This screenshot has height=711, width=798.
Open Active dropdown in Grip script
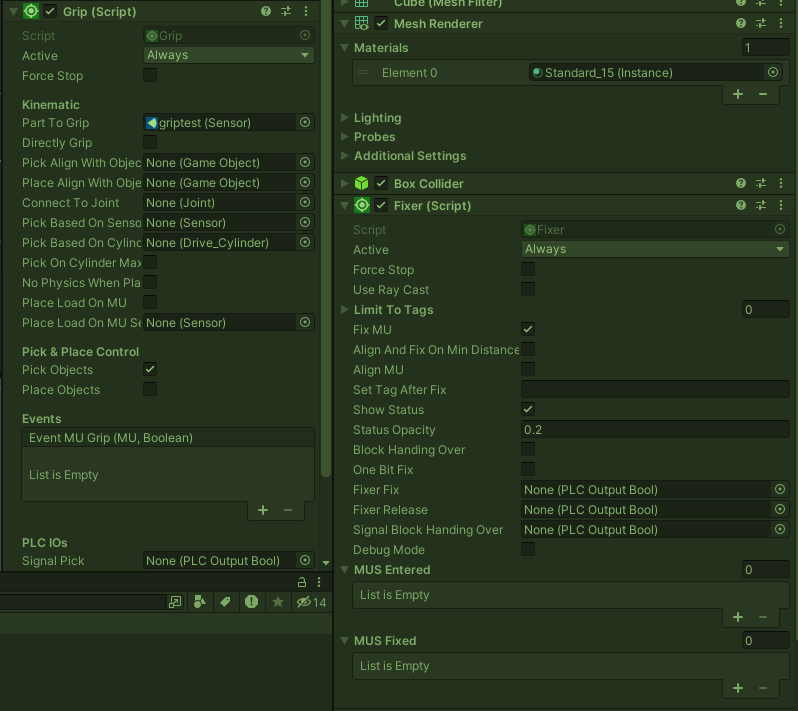pyautogui.click(x=229, y=55)
